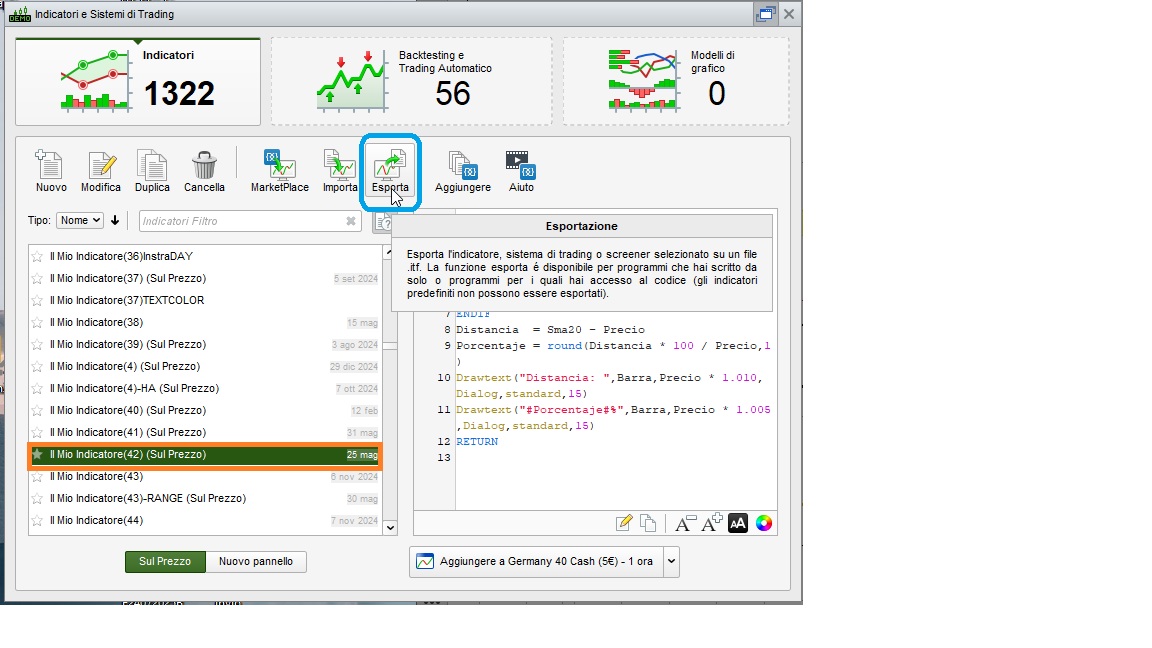The height and width of the screenshot is (648, 1152).
Task: Delete the indicator using Cancella trash icon
Action: 204,167
